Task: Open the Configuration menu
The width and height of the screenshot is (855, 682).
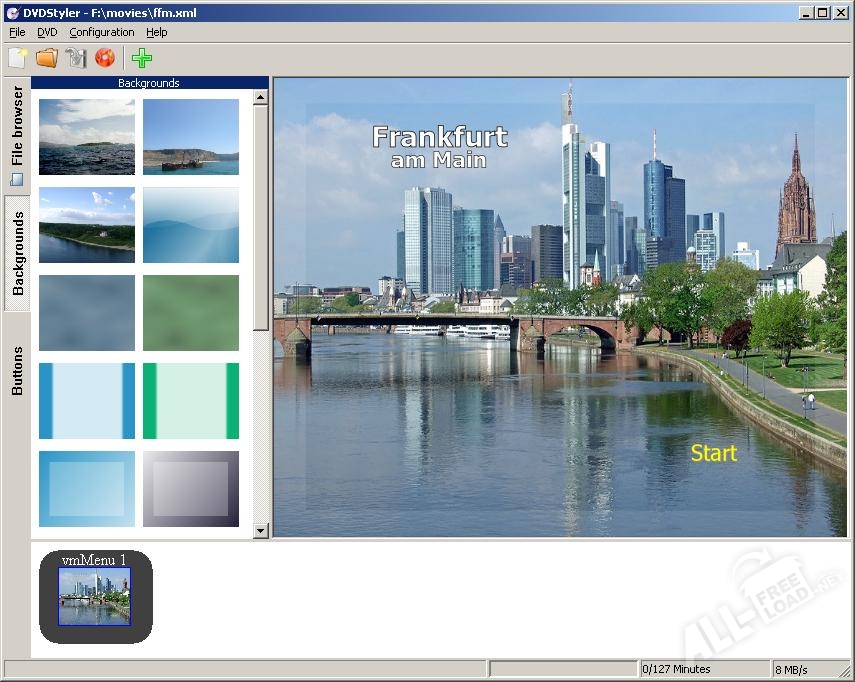Action: coord(101,32)
